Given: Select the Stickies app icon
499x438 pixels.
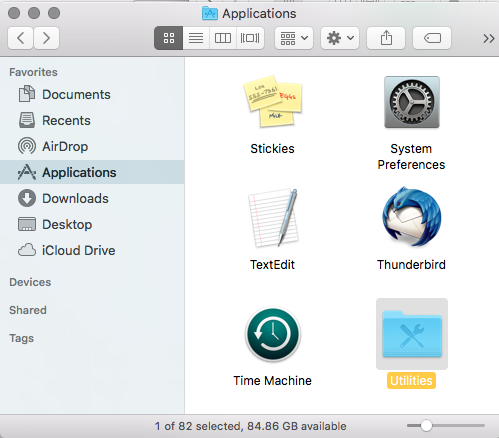Looking at the screenshot, I should point(272,102).
